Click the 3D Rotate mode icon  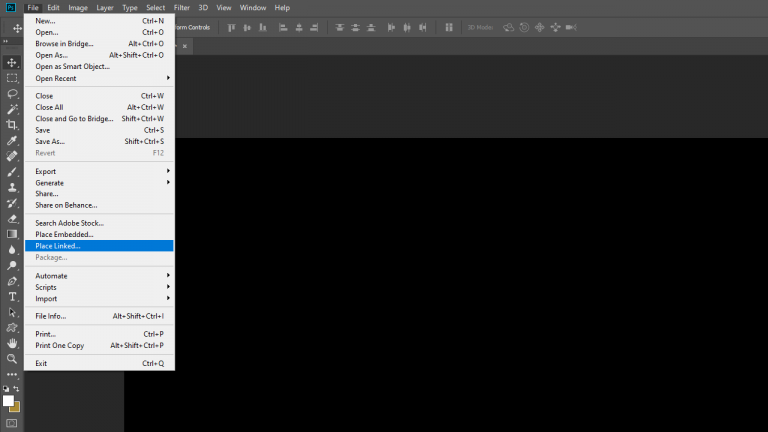[508, 27]
